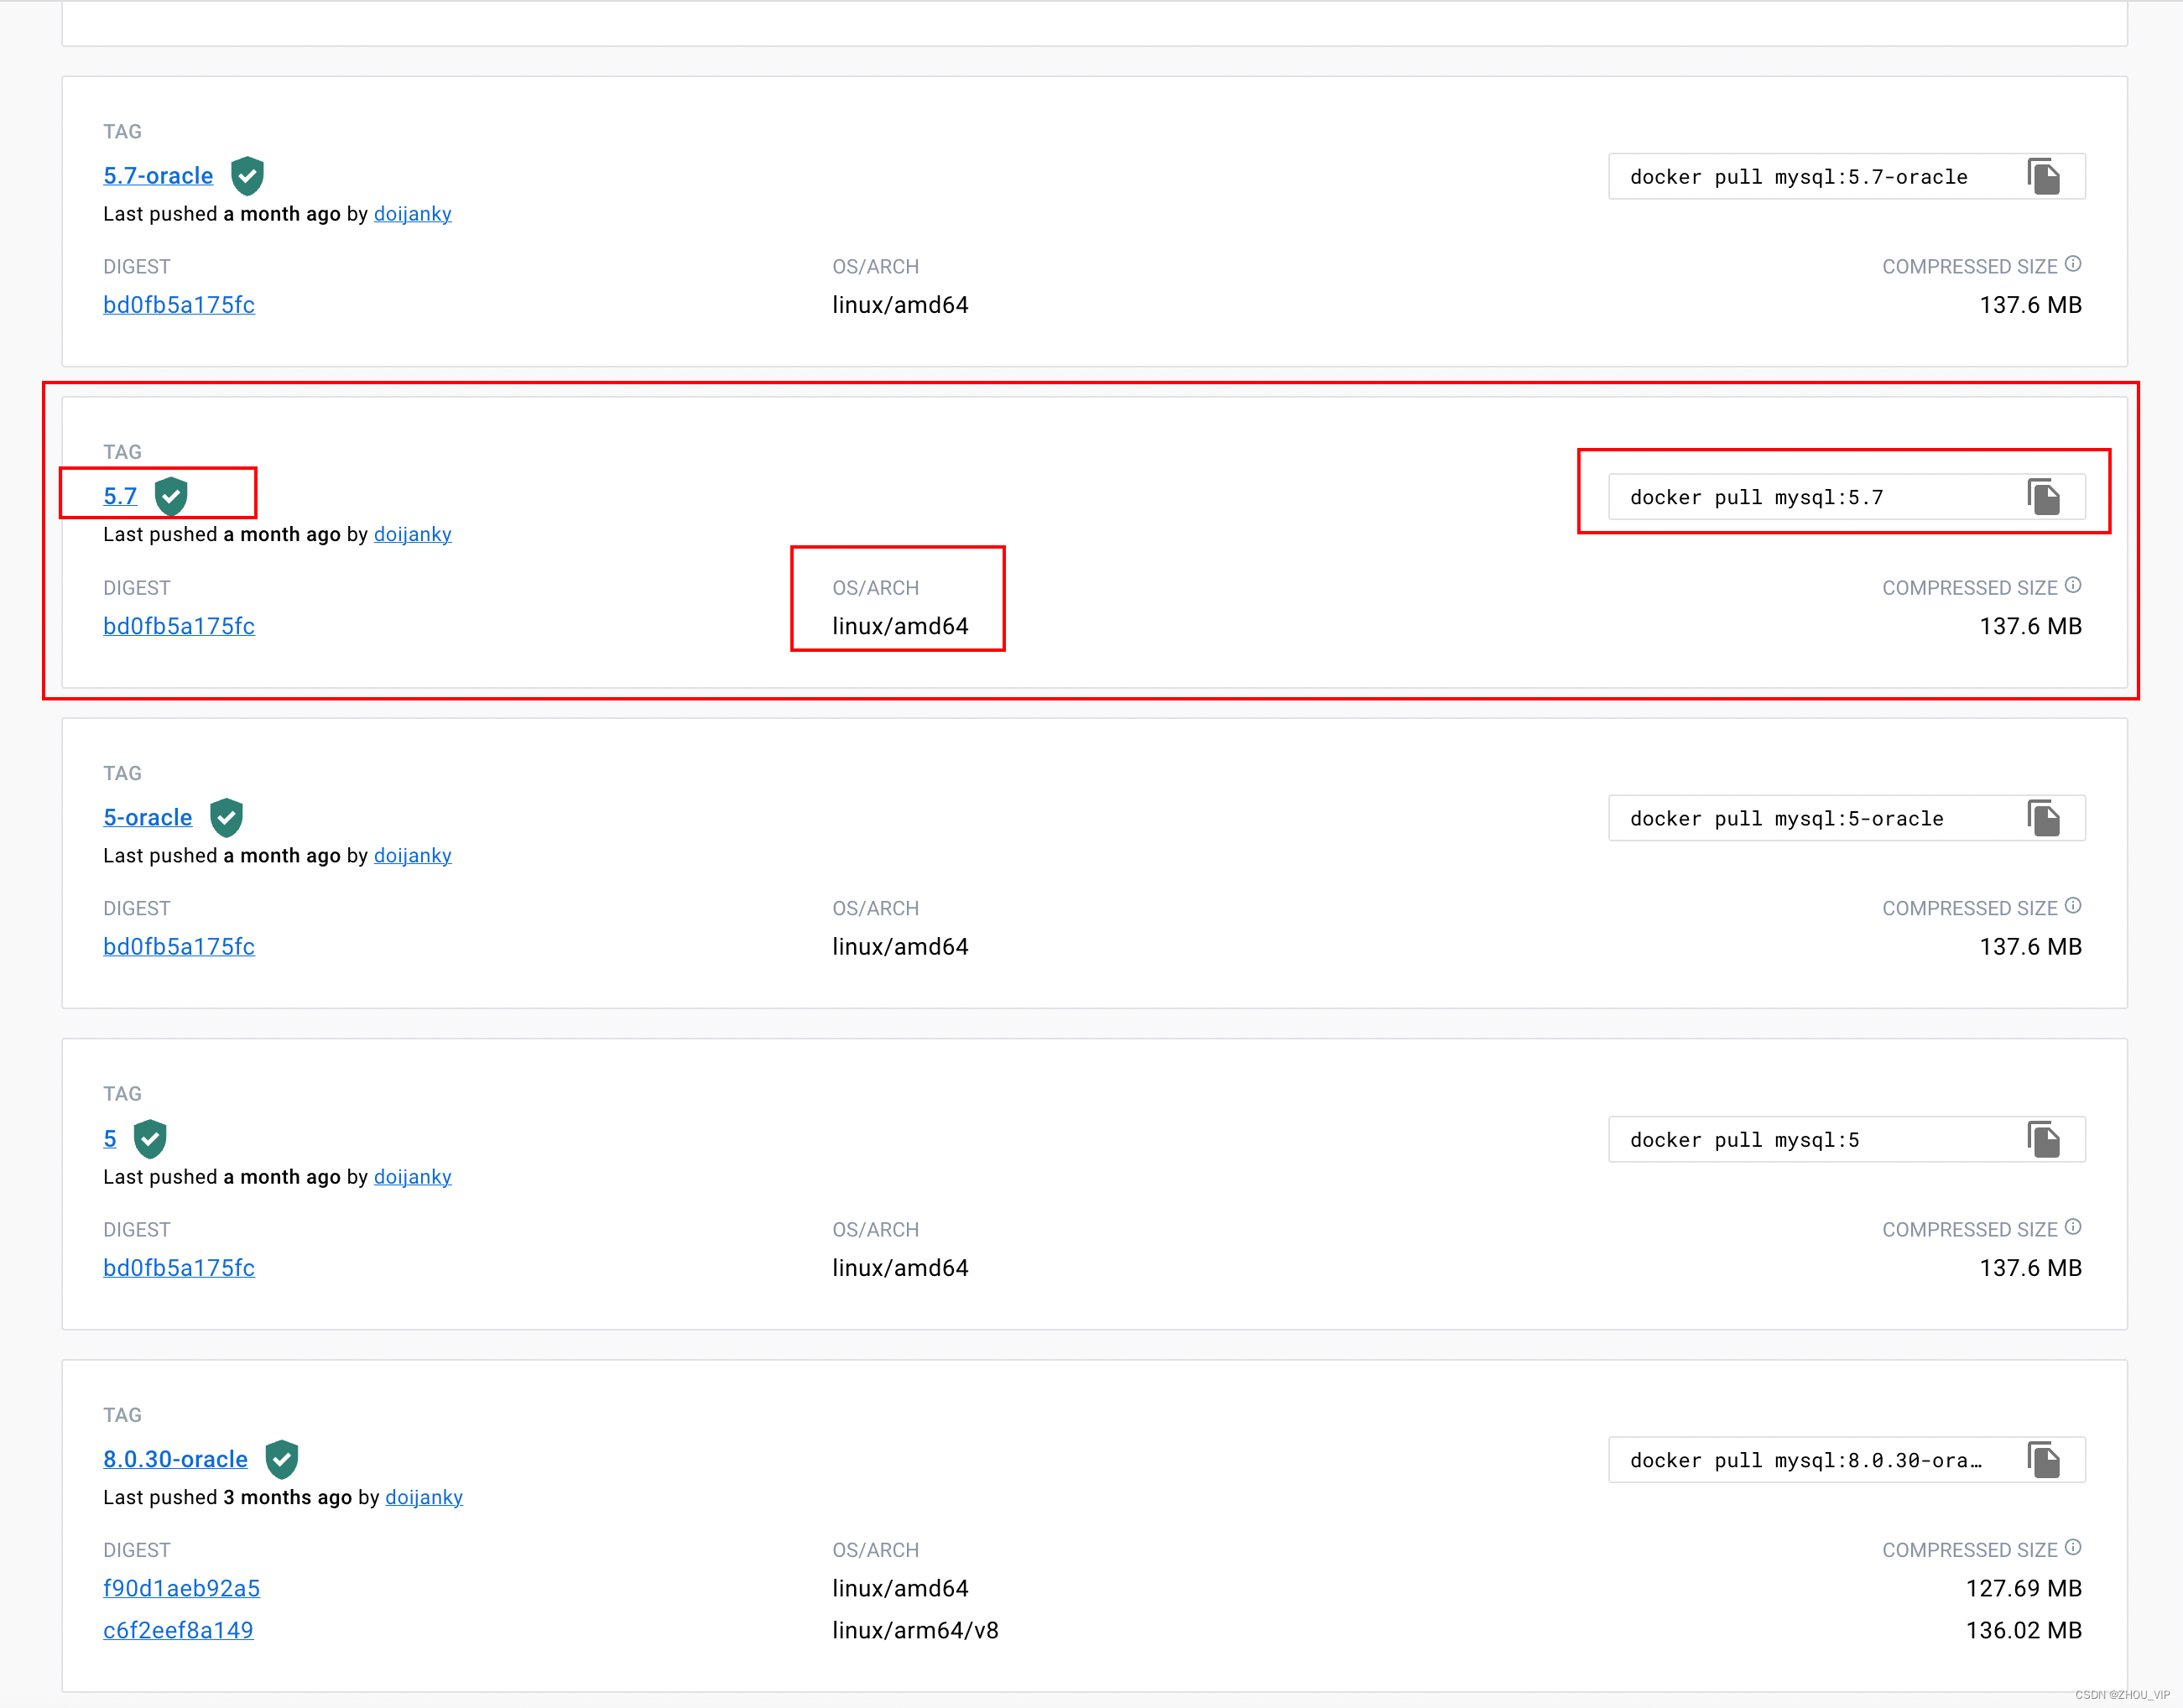
Task: Click verified shield beside tag 5
Action: pyautogui.click(x=150, y=1138)
